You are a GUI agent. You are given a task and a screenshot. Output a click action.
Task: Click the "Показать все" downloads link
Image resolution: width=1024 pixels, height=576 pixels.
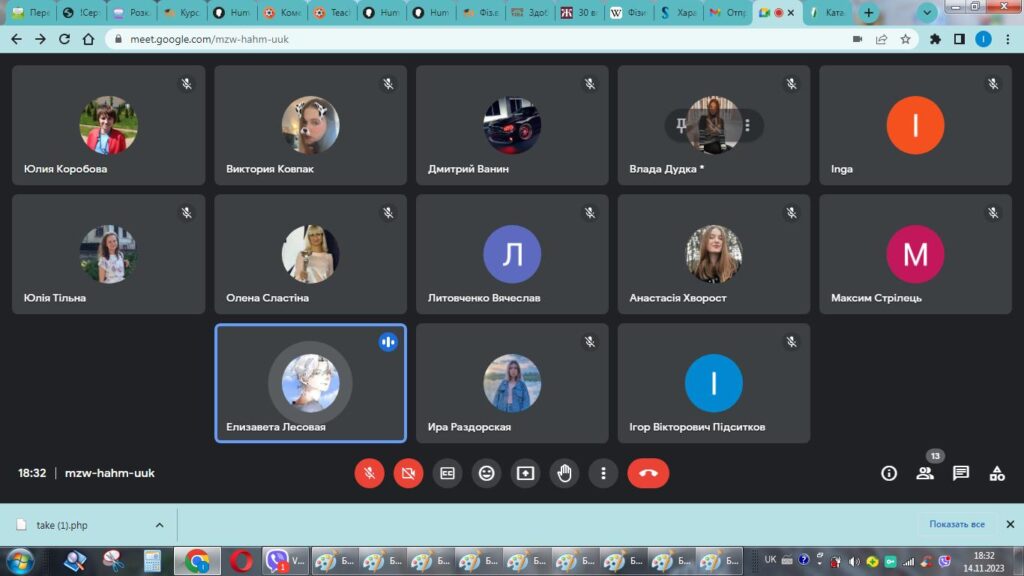point(957,524)
